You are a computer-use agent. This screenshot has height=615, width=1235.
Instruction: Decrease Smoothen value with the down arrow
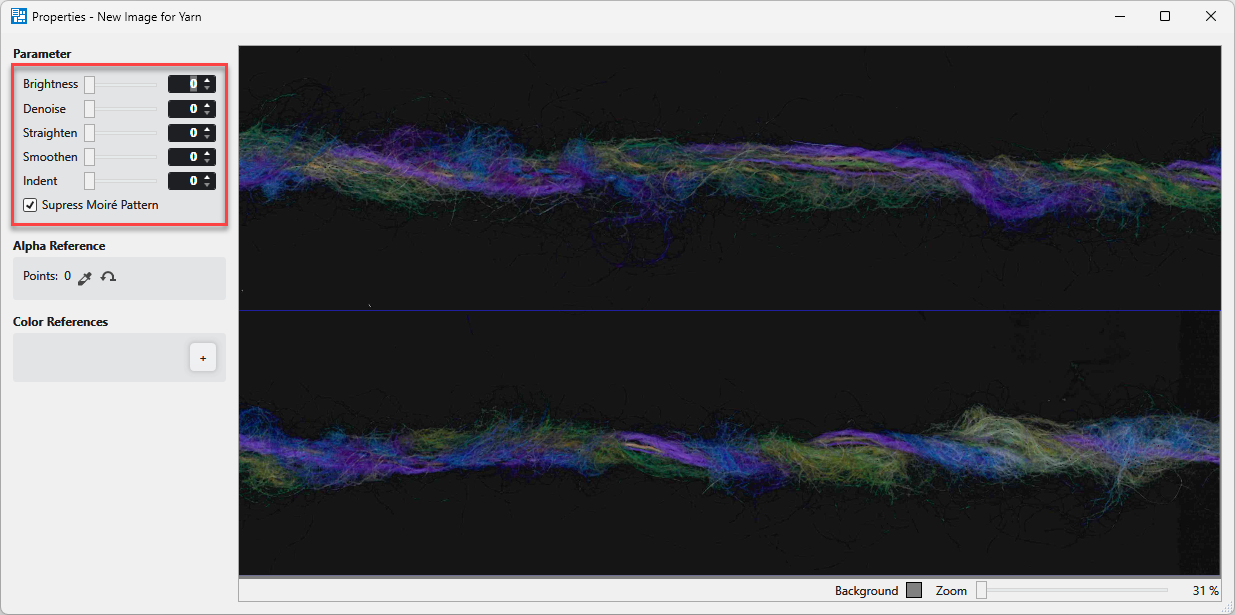[207, 161]
